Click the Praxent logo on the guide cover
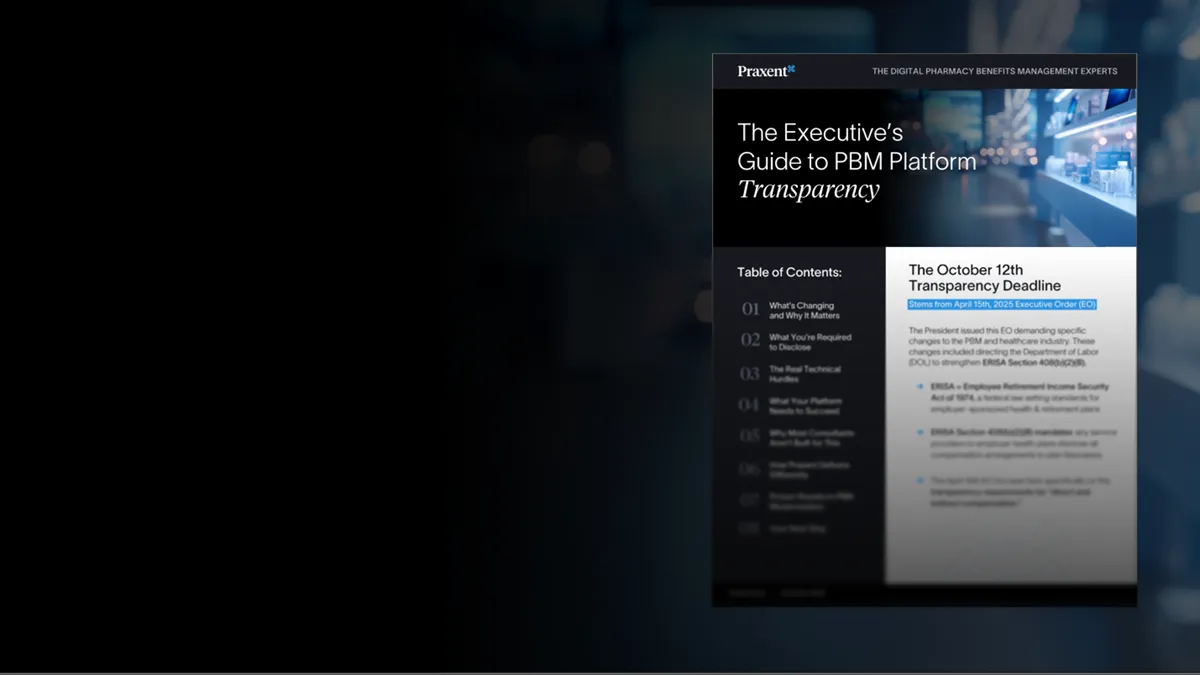The height and width of the screenshot is (675, 1200). point(766,71)
